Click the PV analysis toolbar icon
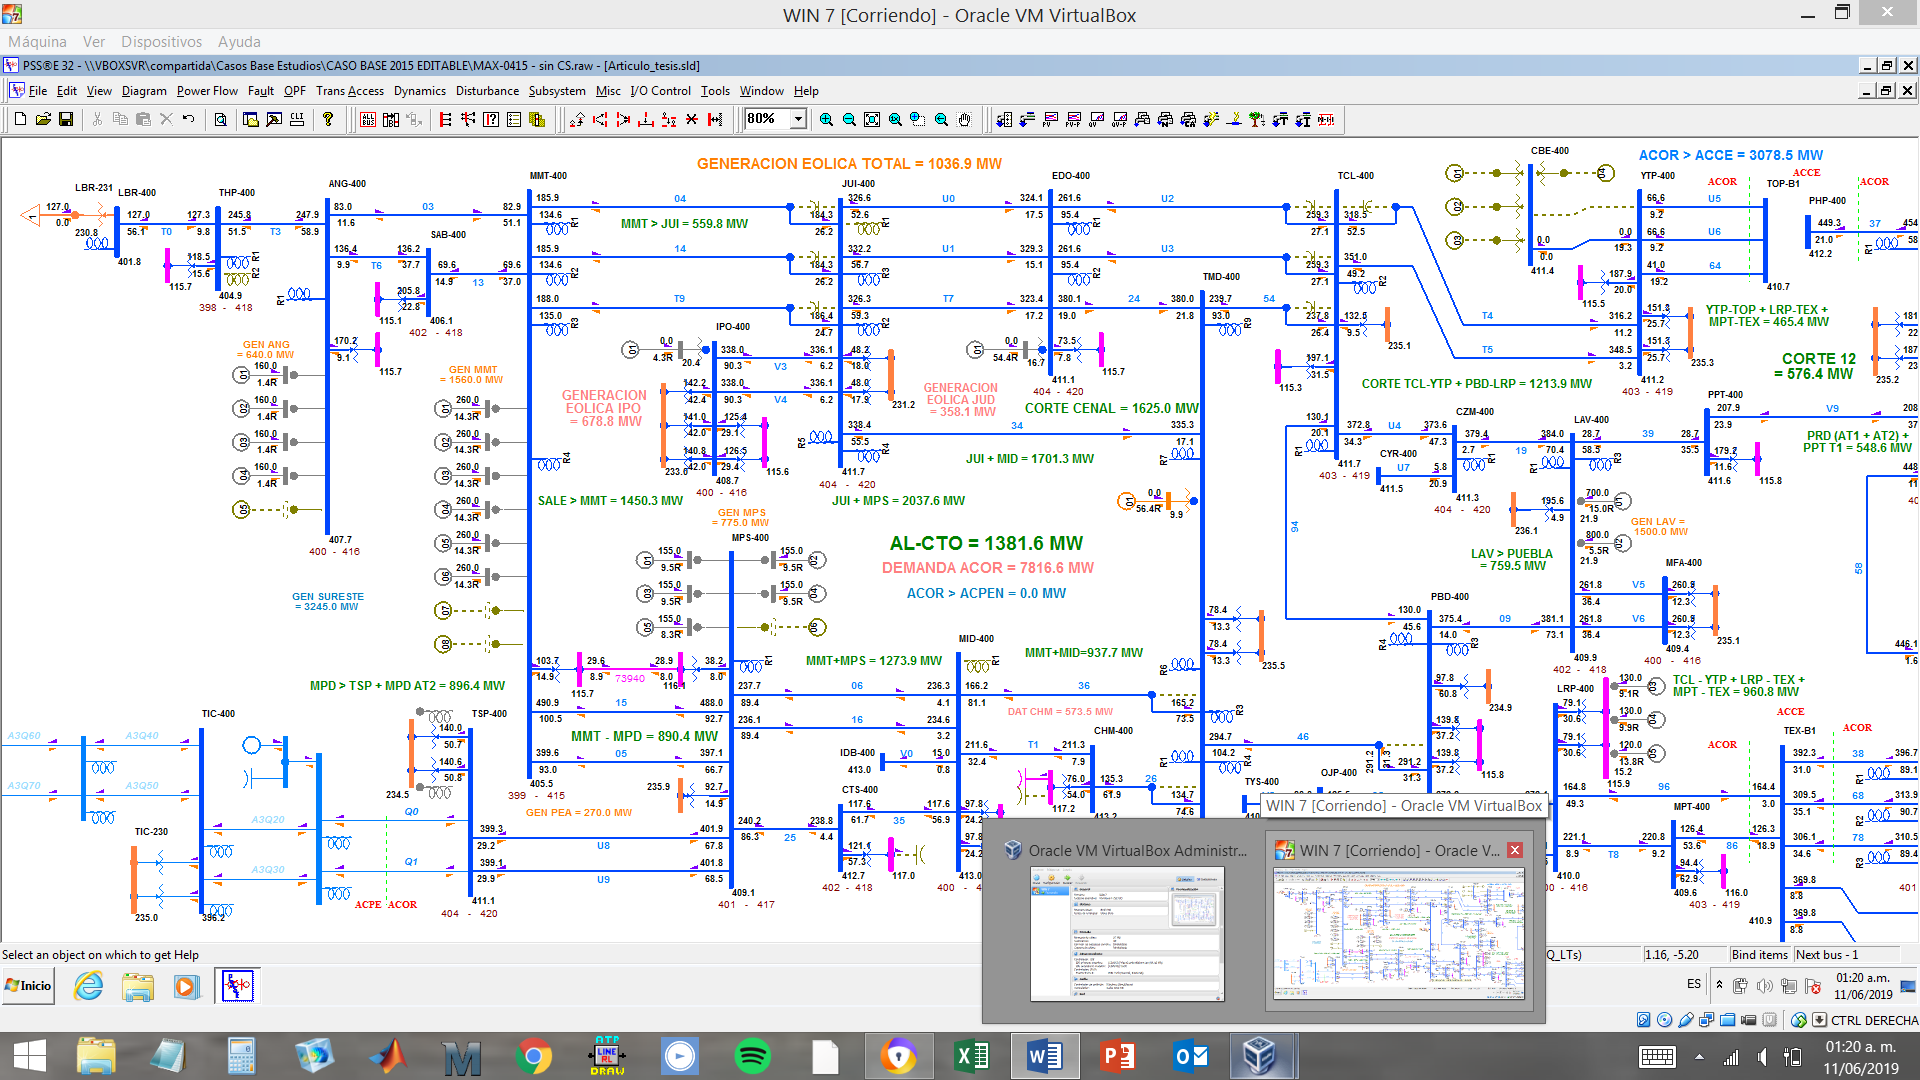The image size is (1920, 1080). 1050,119
